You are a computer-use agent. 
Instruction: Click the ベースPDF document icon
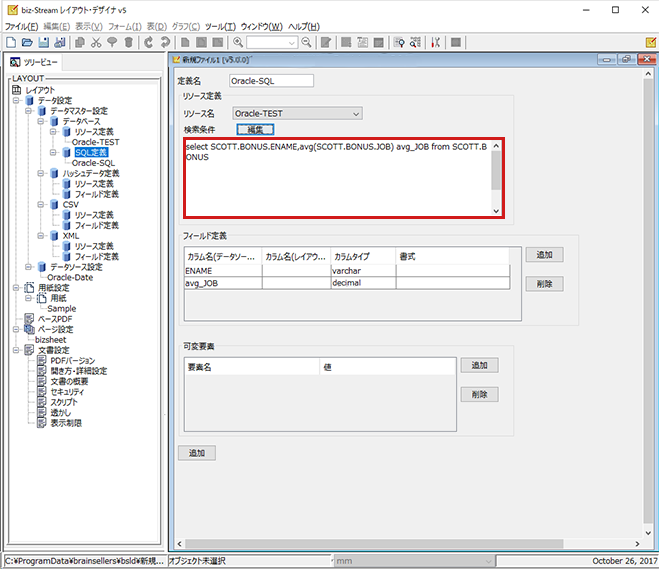pos(29,319)
